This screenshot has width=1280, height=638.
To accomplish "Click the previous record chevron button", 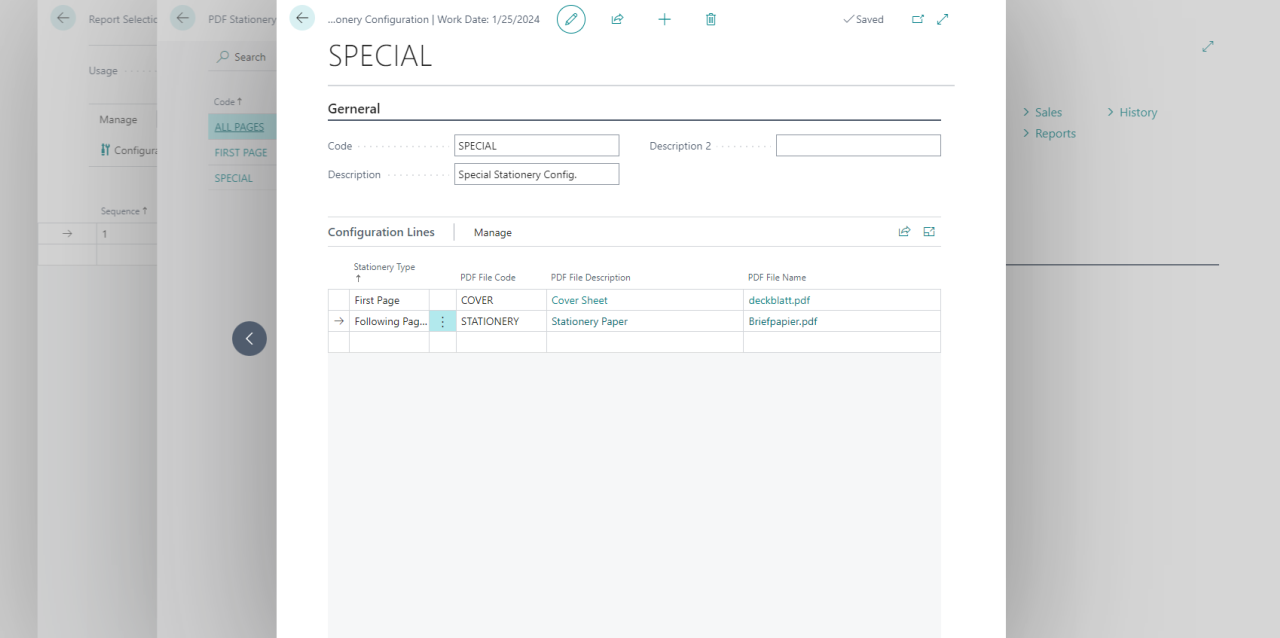I will [249, 338].
